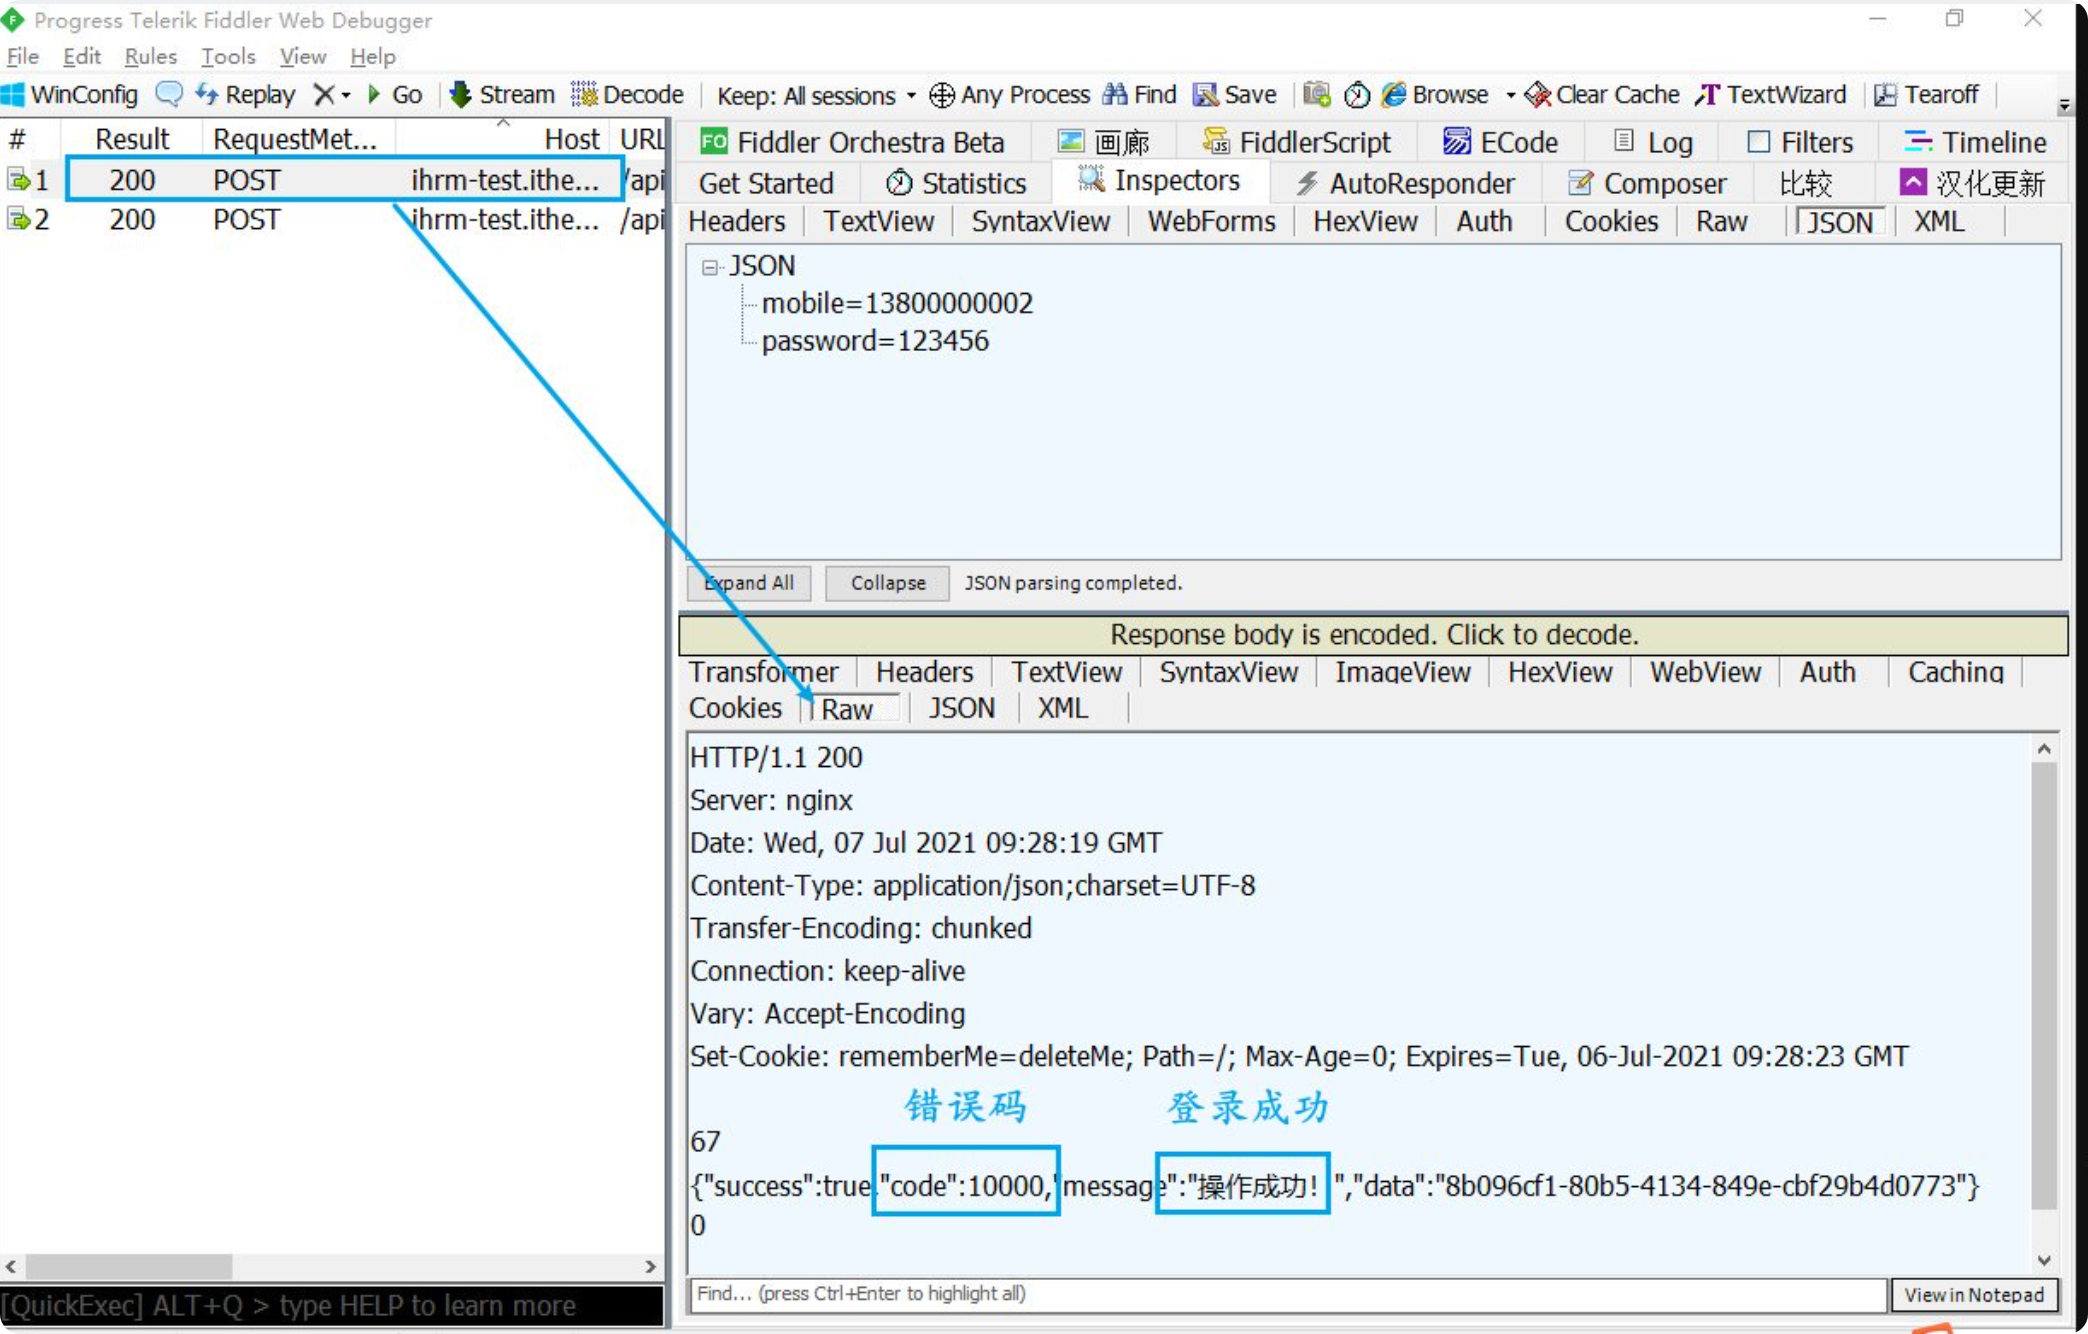
Task: Click the Decode toolbar icon
Action: [x=584, y=94]
